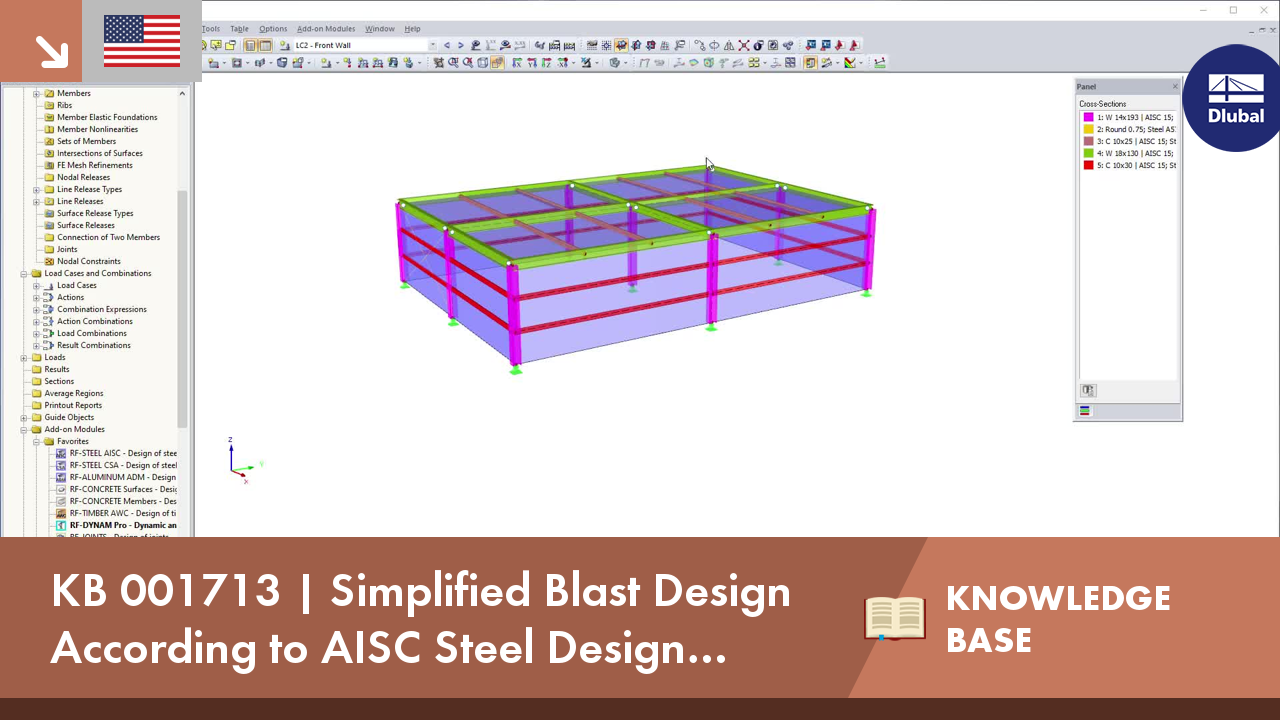This screenshot has width=1280, height=720.
Task: Expand the Load Cases tree node
Action: 37,285
